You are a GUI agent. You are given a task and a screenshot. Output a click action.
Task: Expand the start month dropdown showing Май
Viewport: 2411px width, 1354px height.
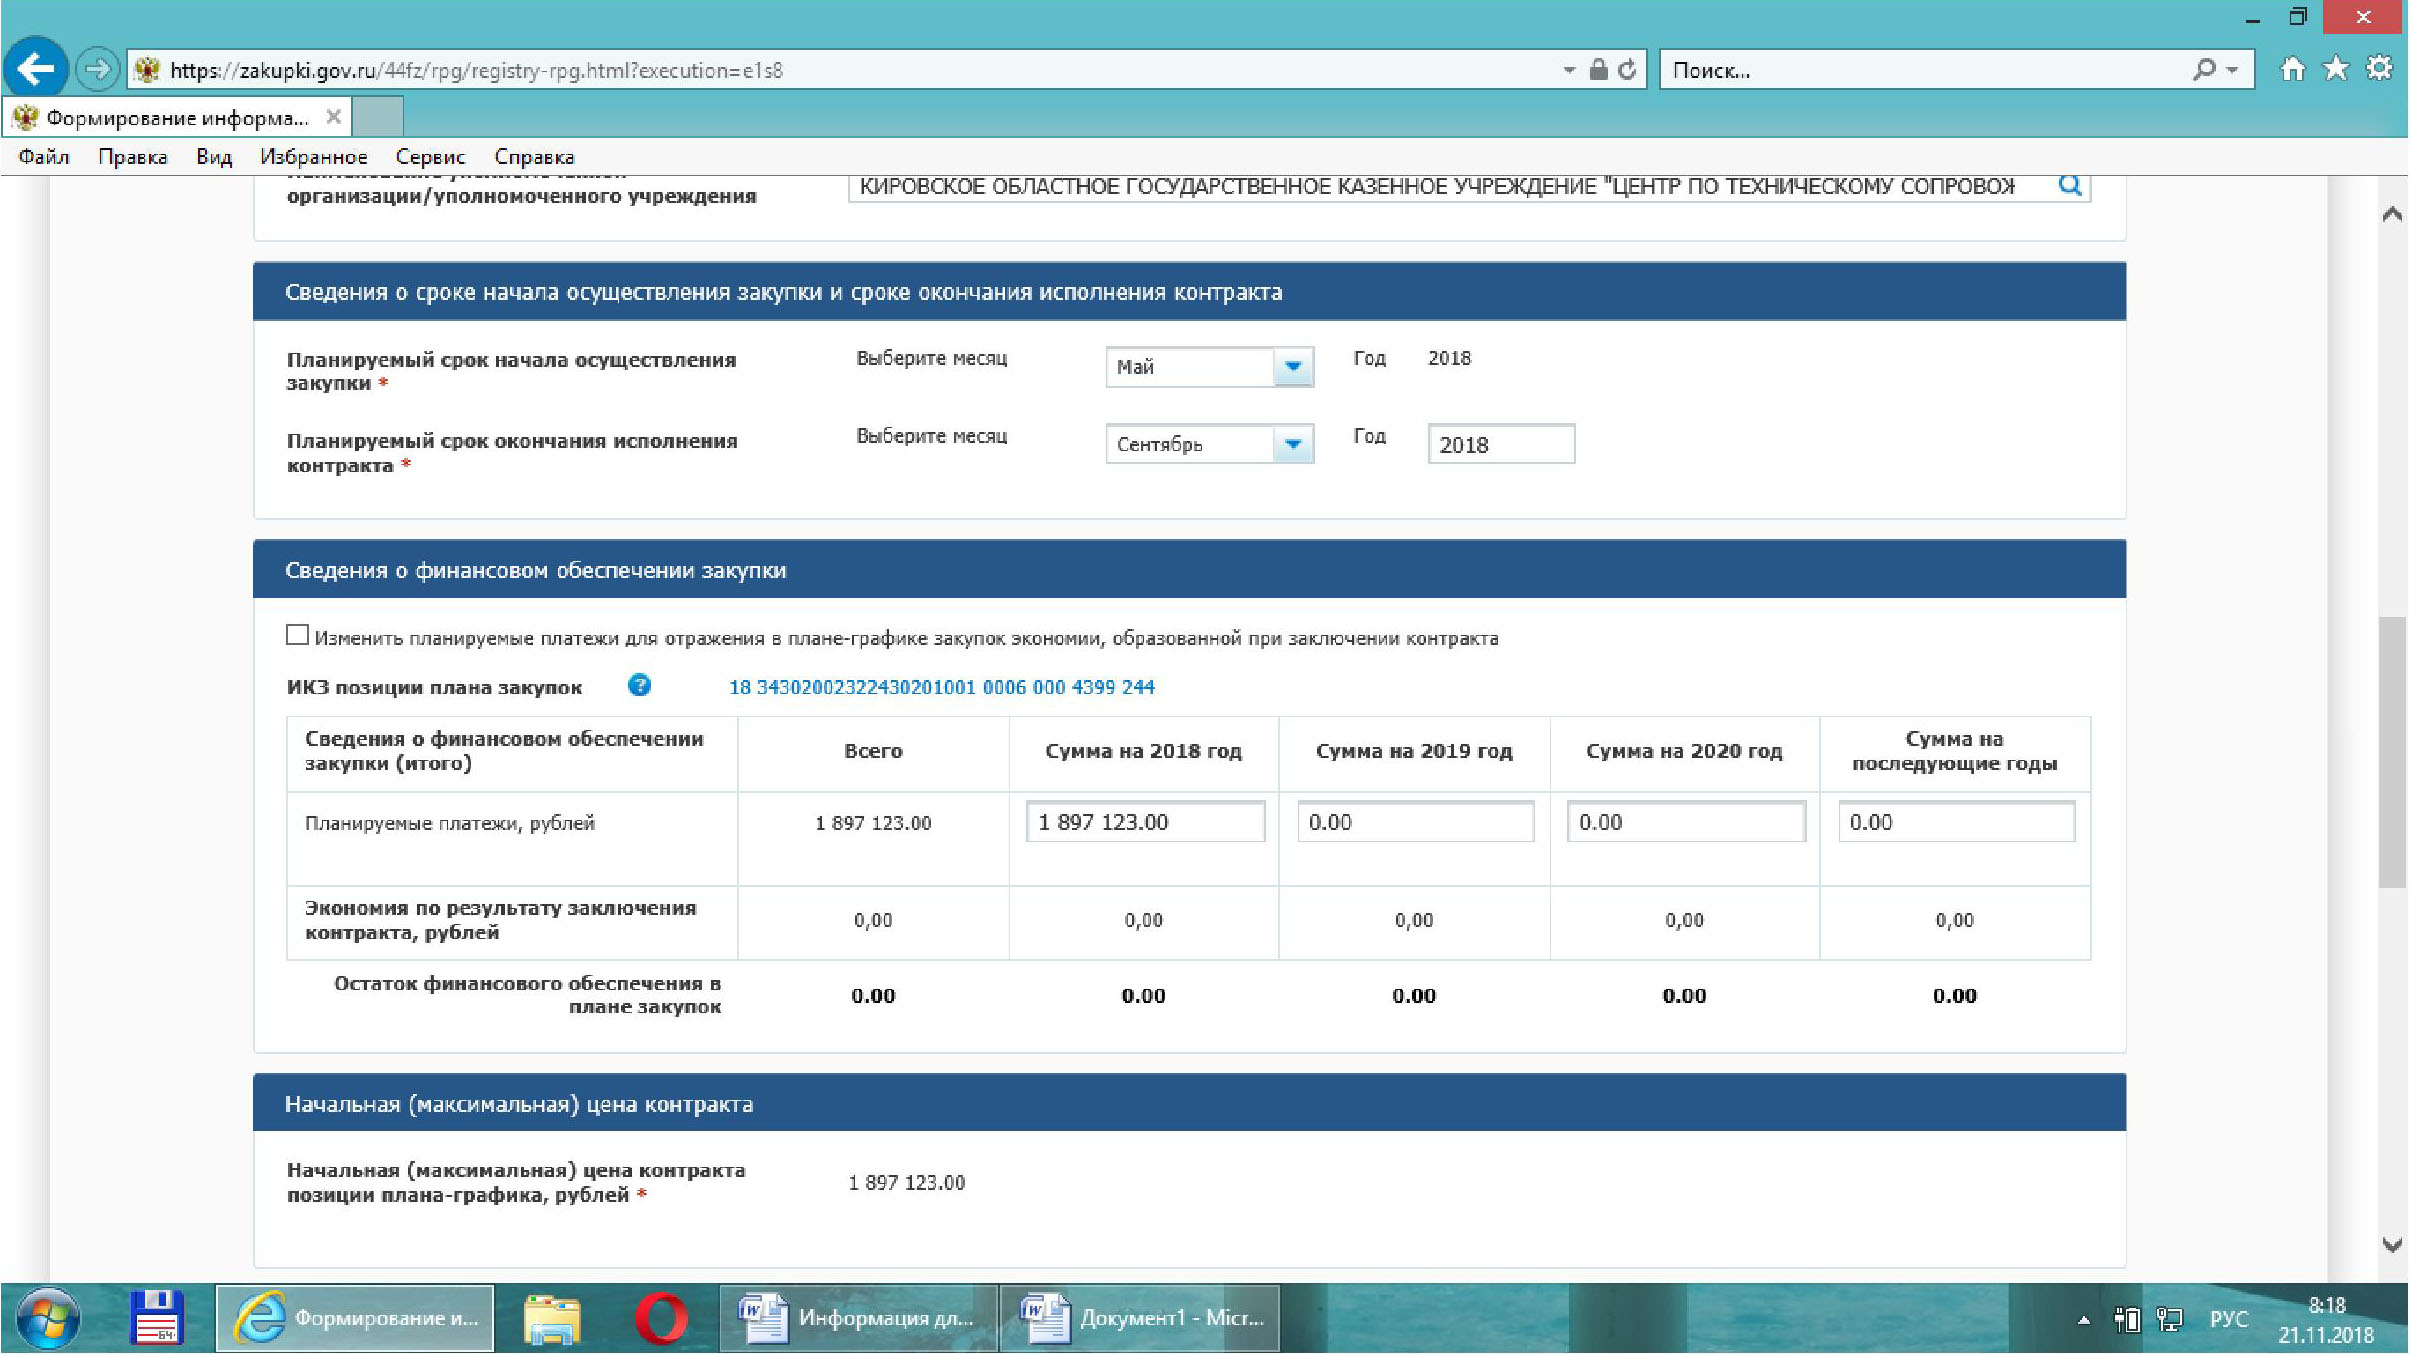coord(1292,367)
